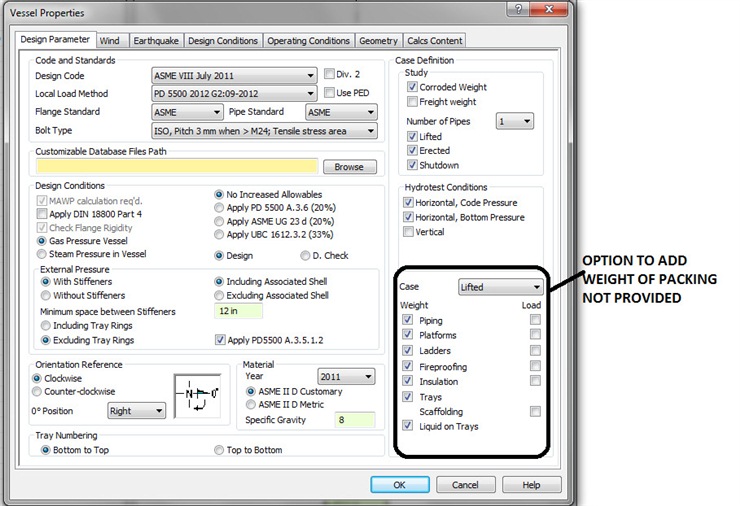Image resolution: width=740 pixels, height=506 pixels.
Task: Enable the Platforms load checkbox
Action: (x=535, y=335)
